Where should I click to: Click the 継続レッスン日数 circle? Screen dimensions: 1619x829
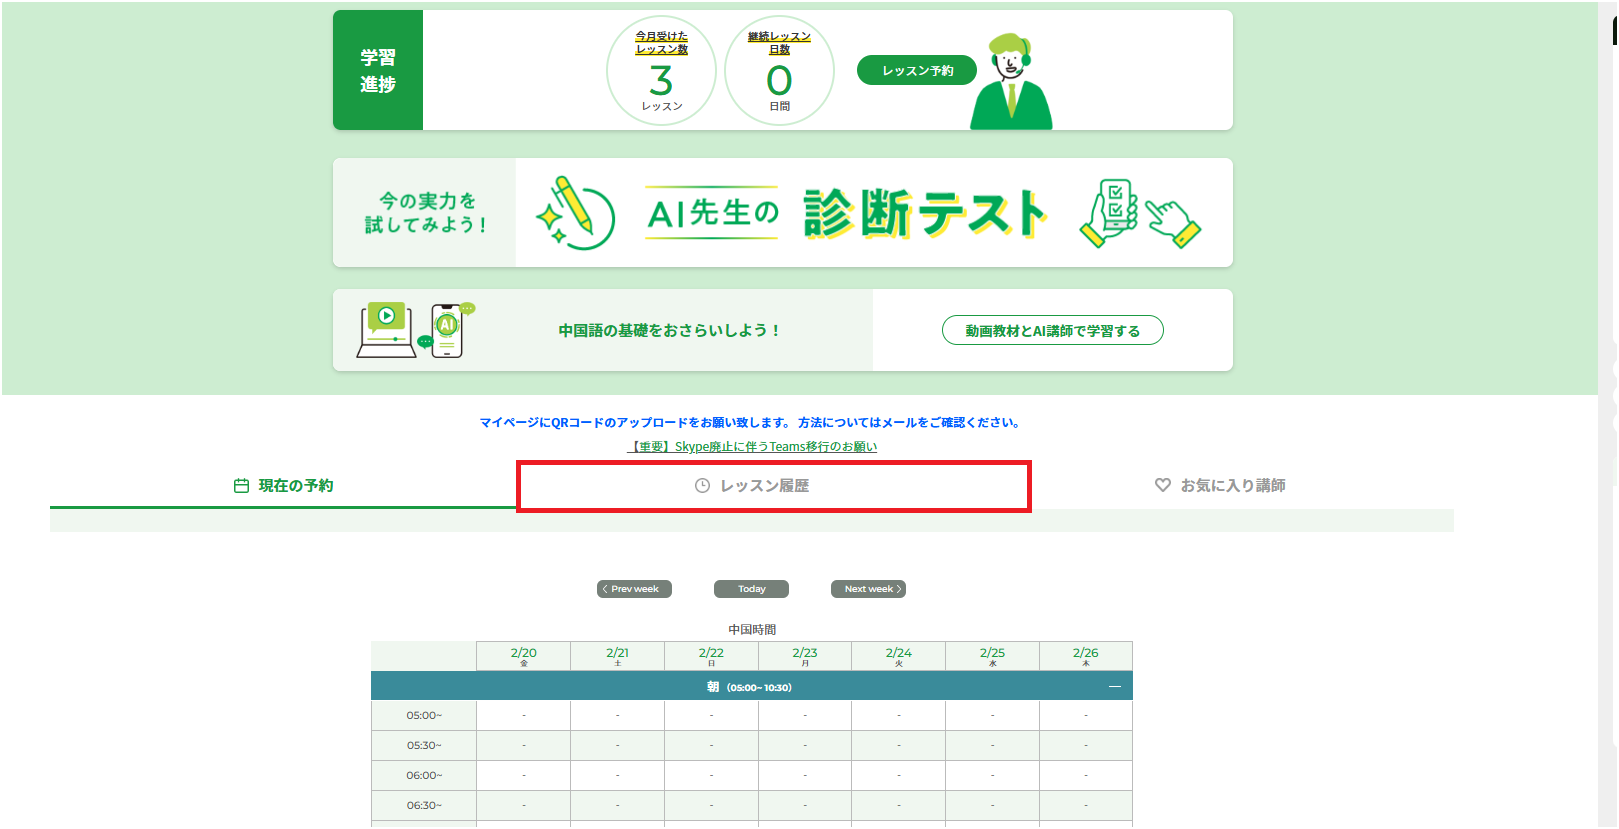tap(779, 71)
